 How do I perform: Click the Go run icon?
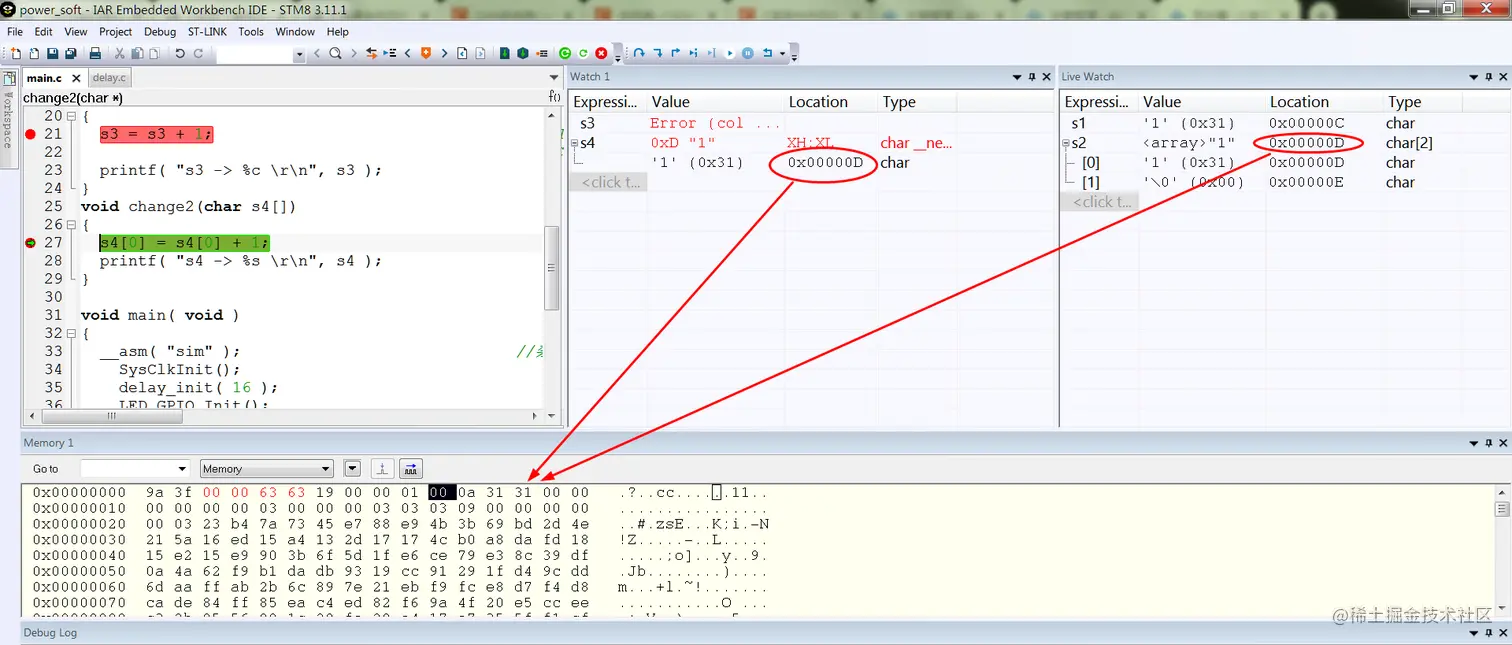(x=729, y=53)
